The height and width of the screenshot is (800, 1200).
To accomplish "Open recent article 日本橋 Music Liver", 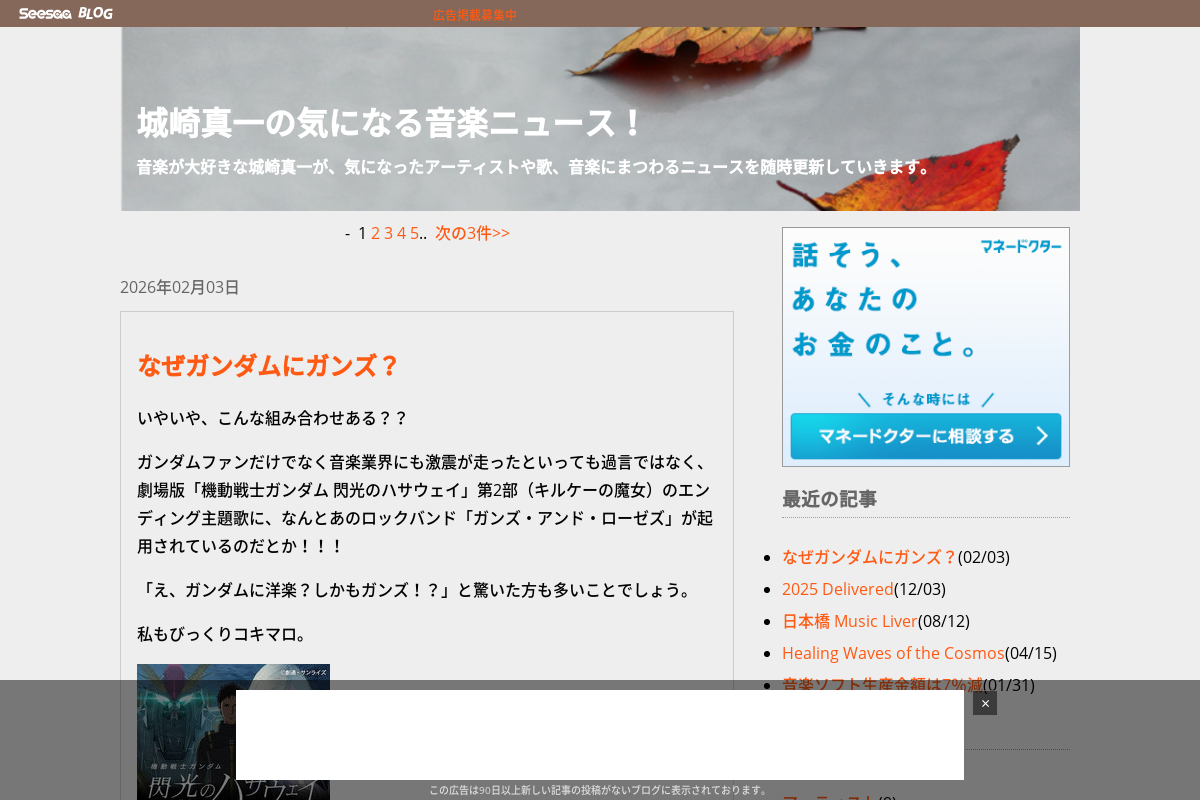I will pyautogui.click(x=850, y=621).
